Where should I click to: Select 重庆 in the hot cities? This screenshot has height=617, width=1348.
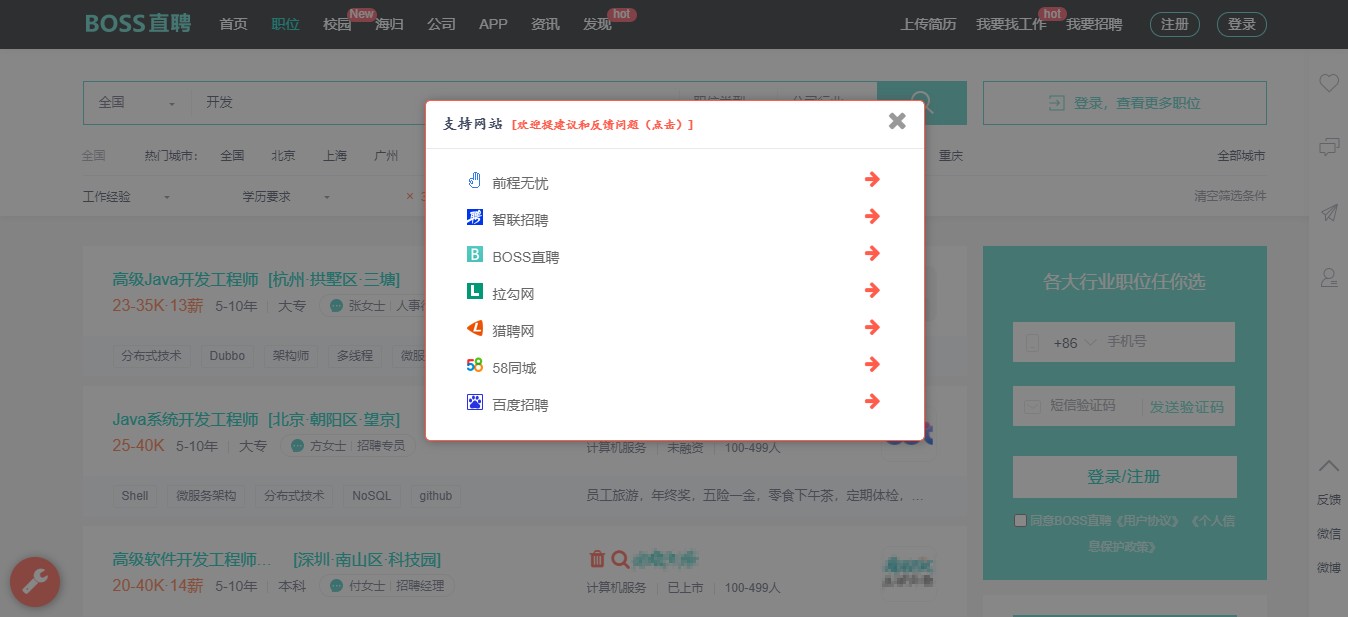click(951, 156)
